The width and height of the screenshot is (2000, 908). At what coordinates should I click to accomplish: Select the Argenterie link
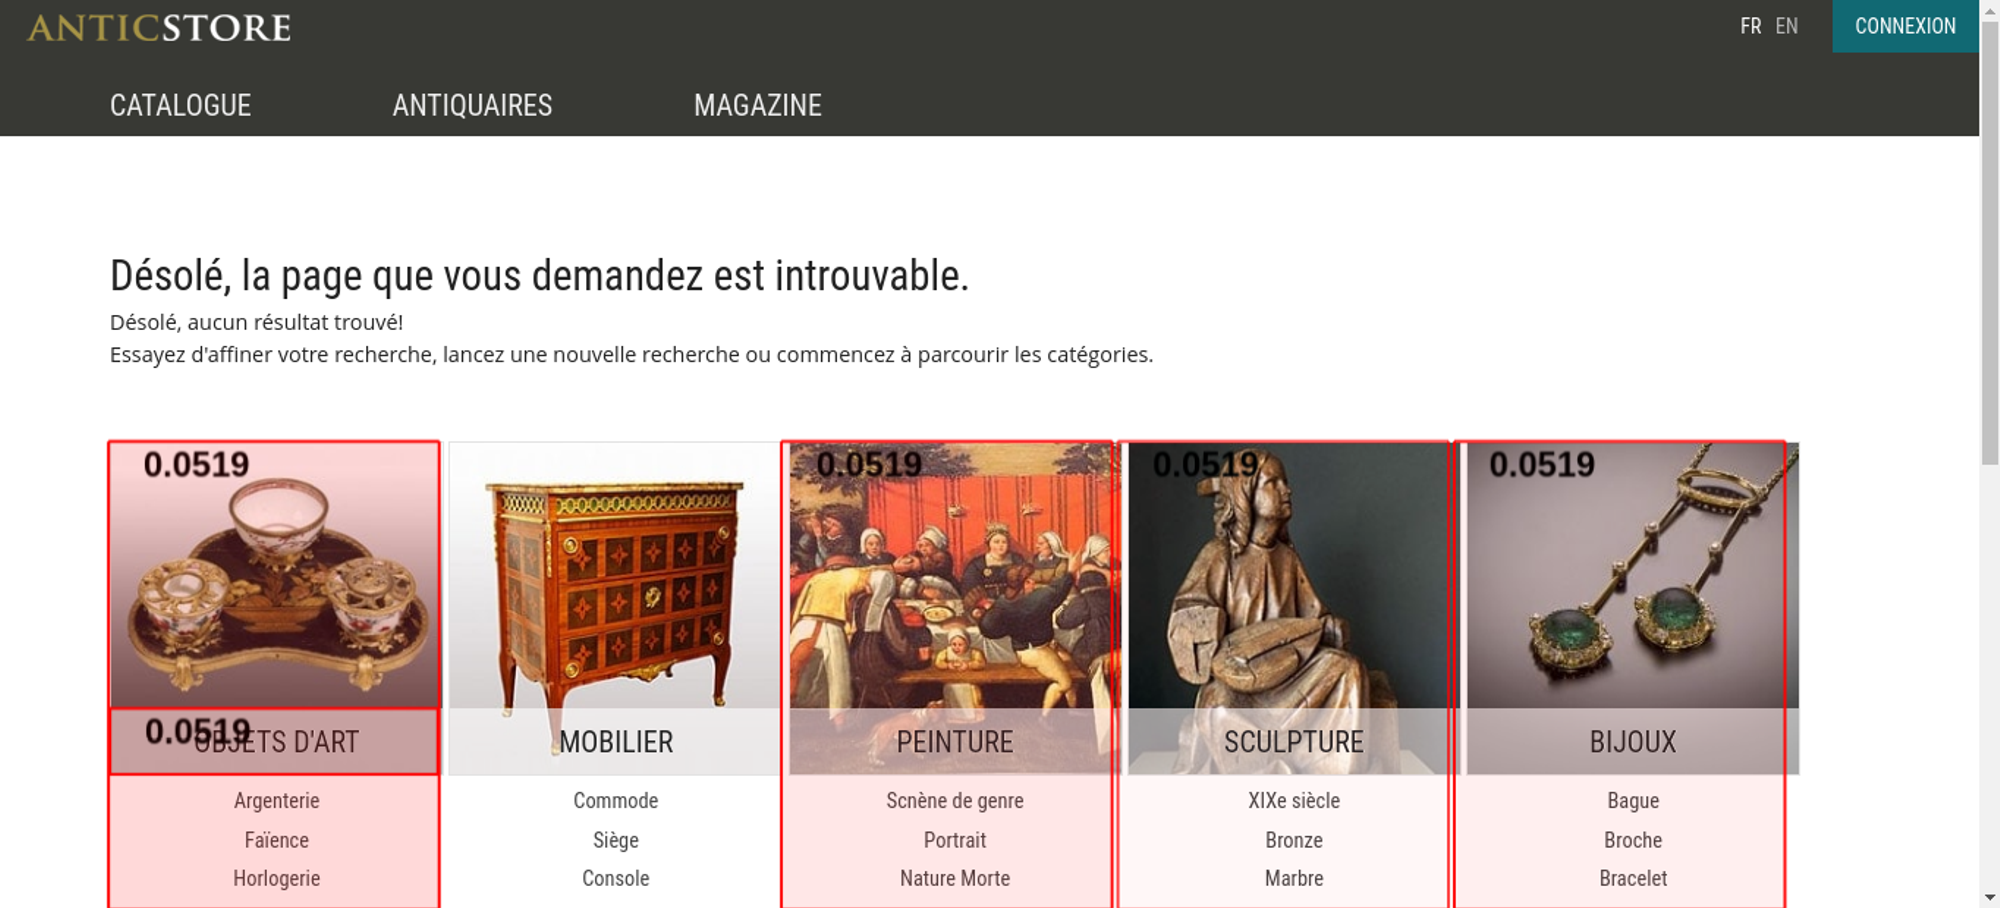coord(277,801)
